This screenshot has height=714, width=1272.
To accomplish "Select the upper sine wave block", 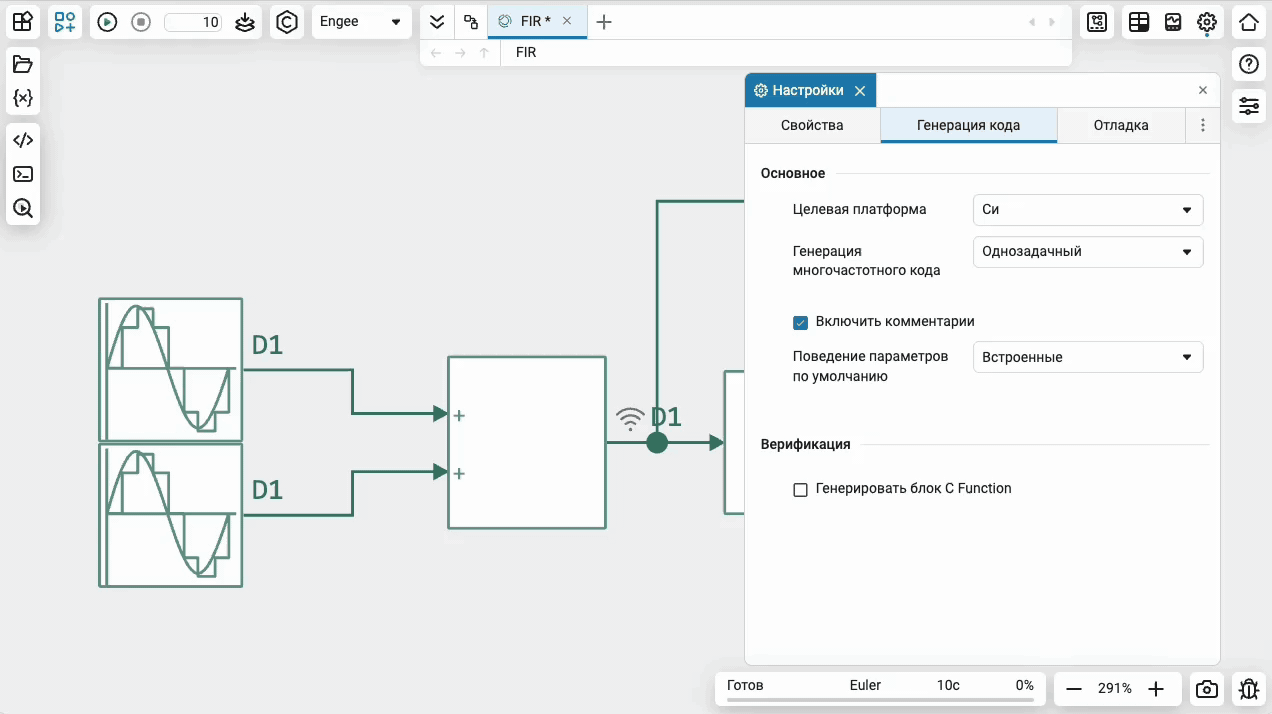I will [171, 369].
